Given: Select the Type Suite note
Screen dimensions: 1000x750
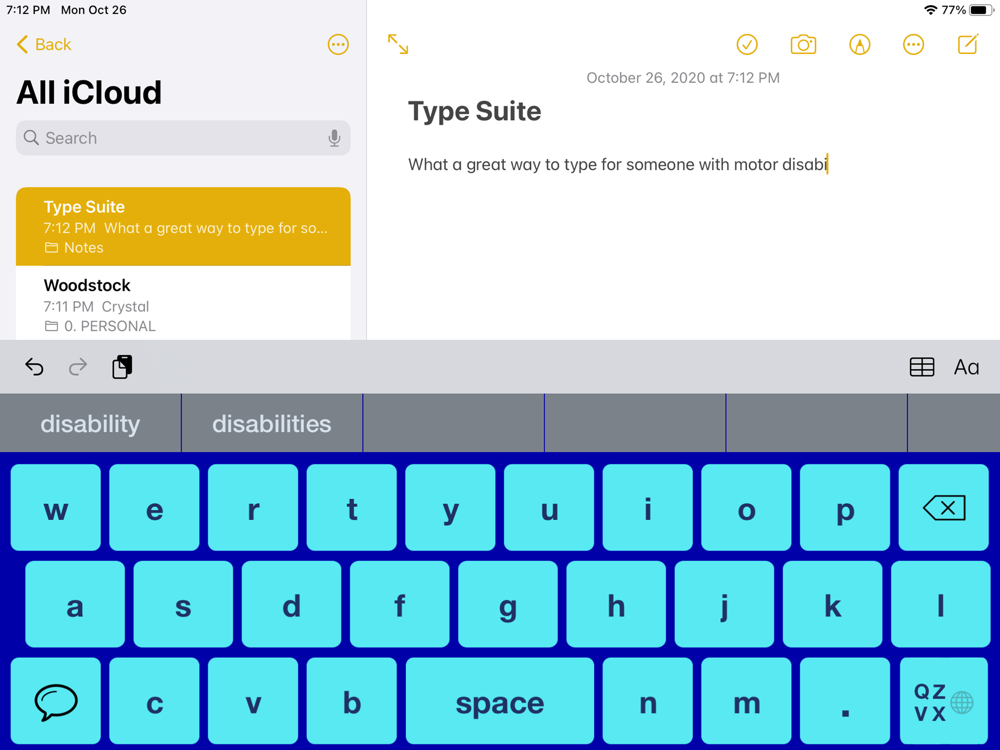Looking at the screenshot, I should click(x=183, y=226).
